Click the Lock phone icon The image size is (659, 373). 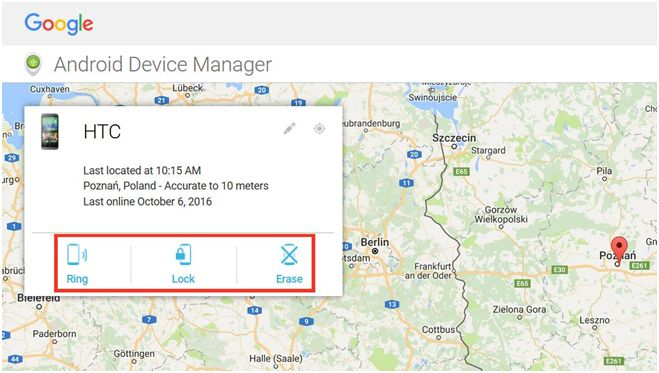[x=183, y=255]
